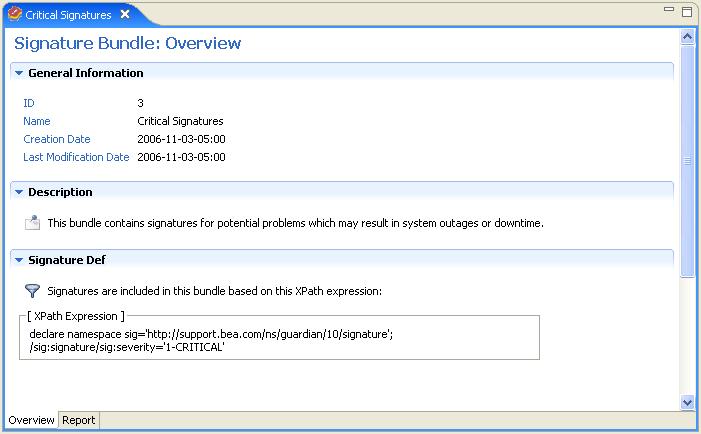Collapse the Signature Def section
The image size is (701, 434).
click(19, 260)
